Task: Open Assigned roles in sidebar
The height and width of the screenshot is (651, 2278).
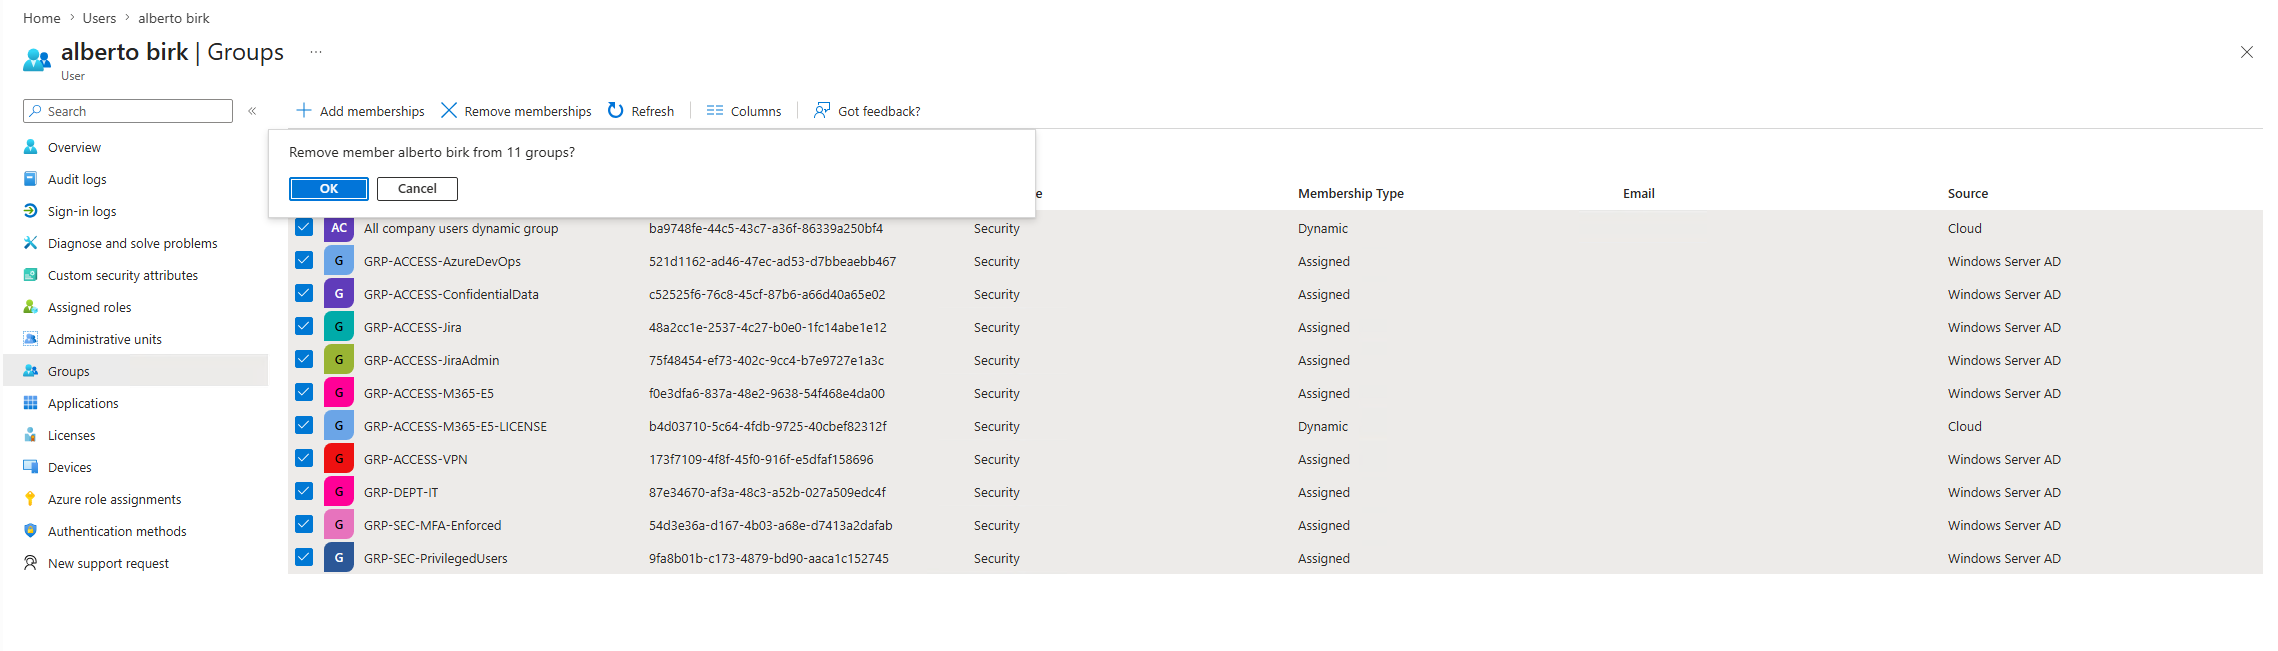Action: coord(89,307)
